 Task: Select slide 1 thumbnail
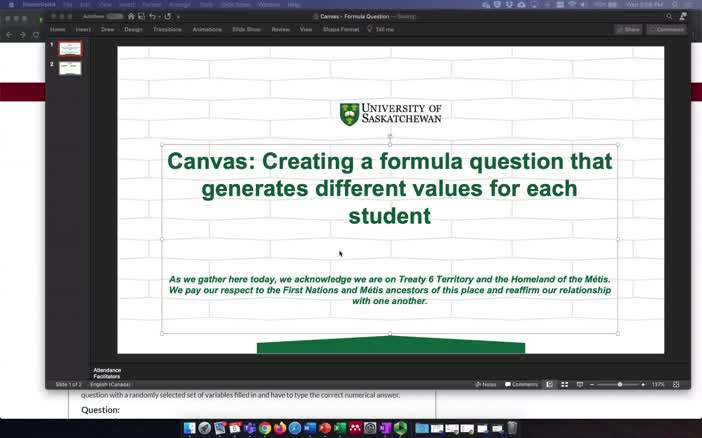[x=70, y=48]
